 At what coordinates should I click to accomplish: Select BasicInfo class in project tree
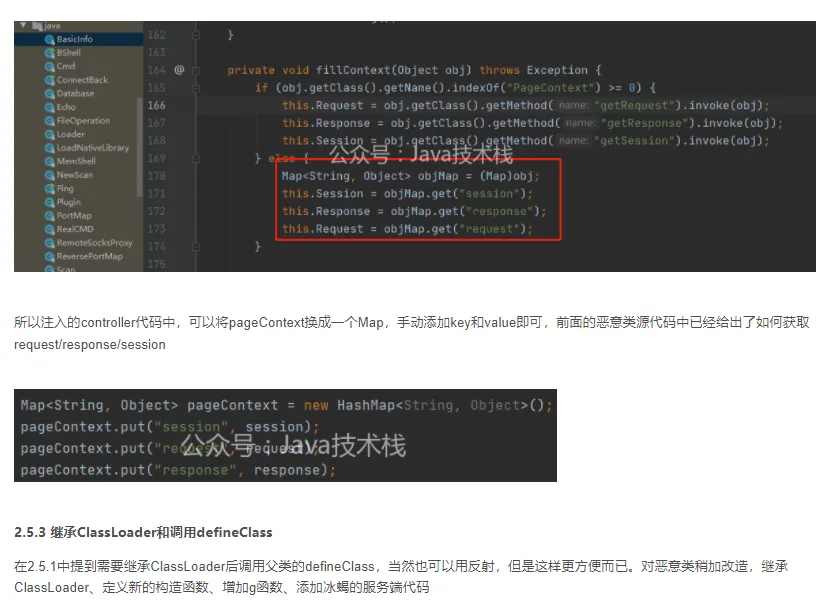[74, 39]
